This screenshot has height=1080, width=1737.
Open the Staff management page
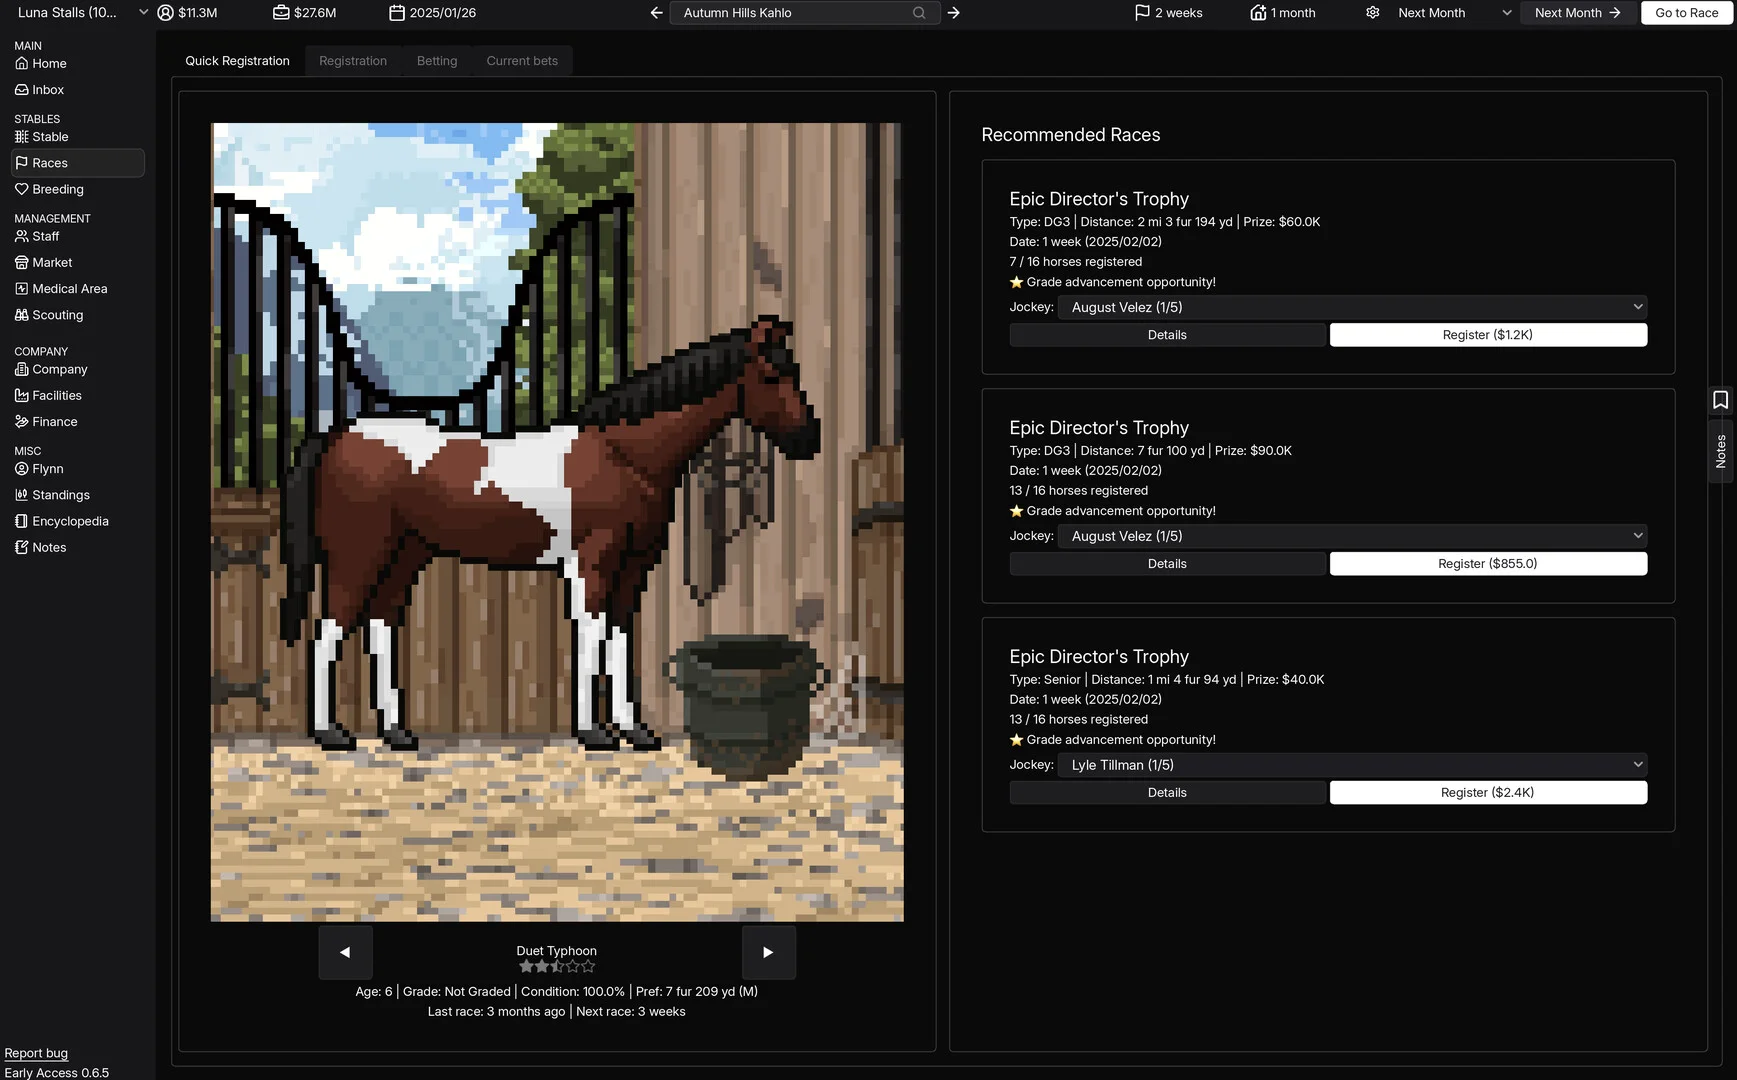[x=44, y=236]
